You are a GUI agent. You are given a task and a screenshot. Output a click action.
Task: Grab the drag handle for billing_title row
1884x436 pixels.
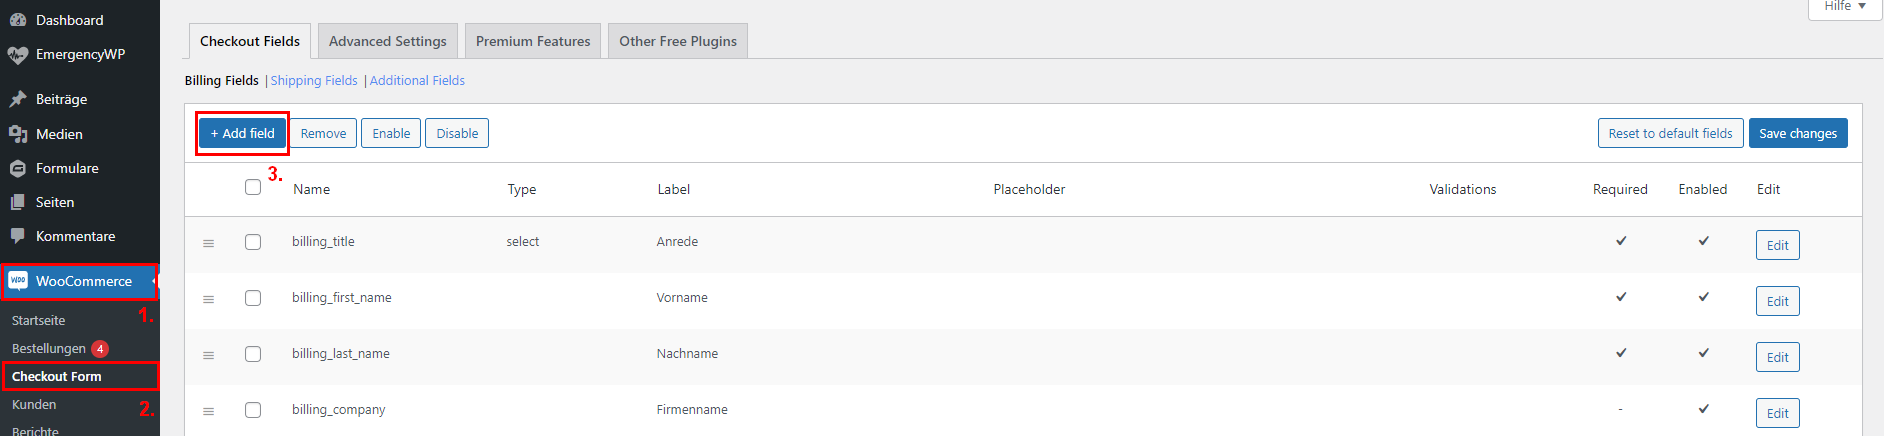tap(209, 243)
